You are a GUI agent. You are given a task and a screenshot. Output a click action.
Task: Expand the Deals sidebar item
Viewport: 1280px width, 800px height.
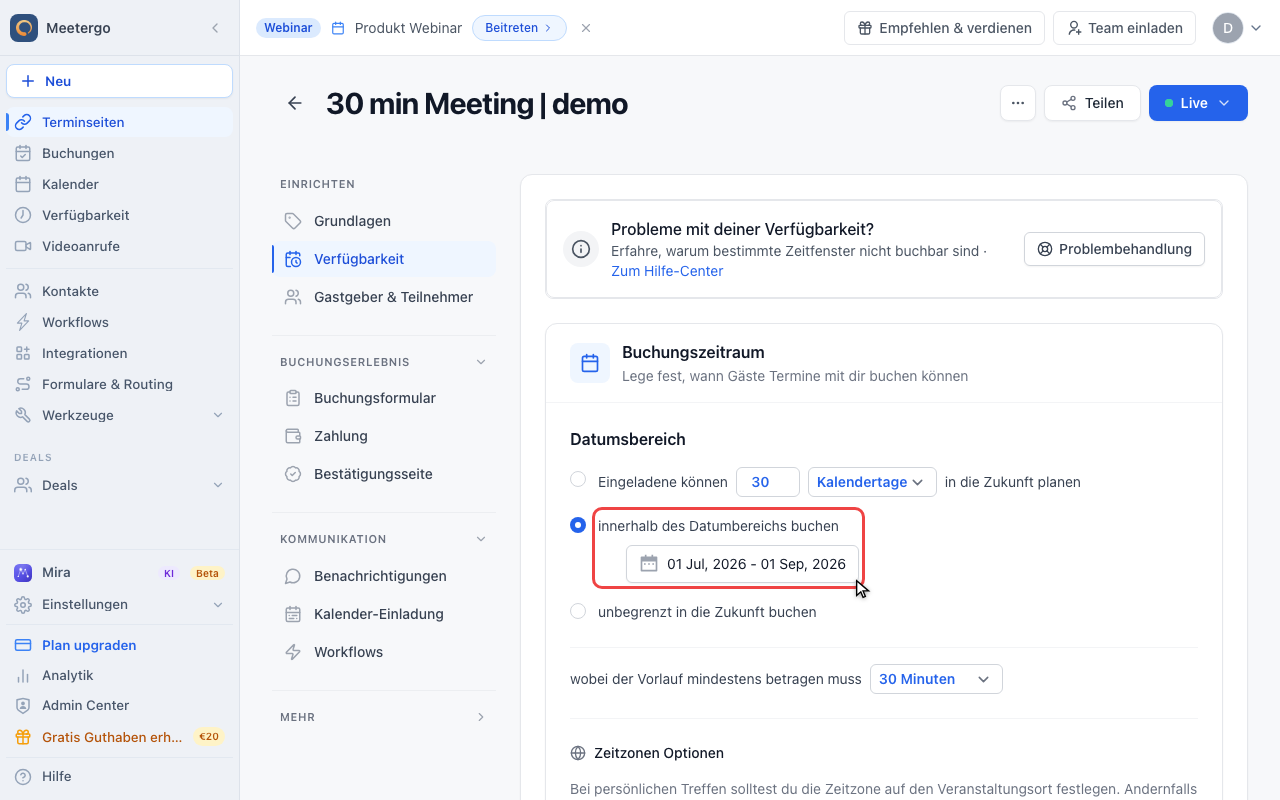218,485
